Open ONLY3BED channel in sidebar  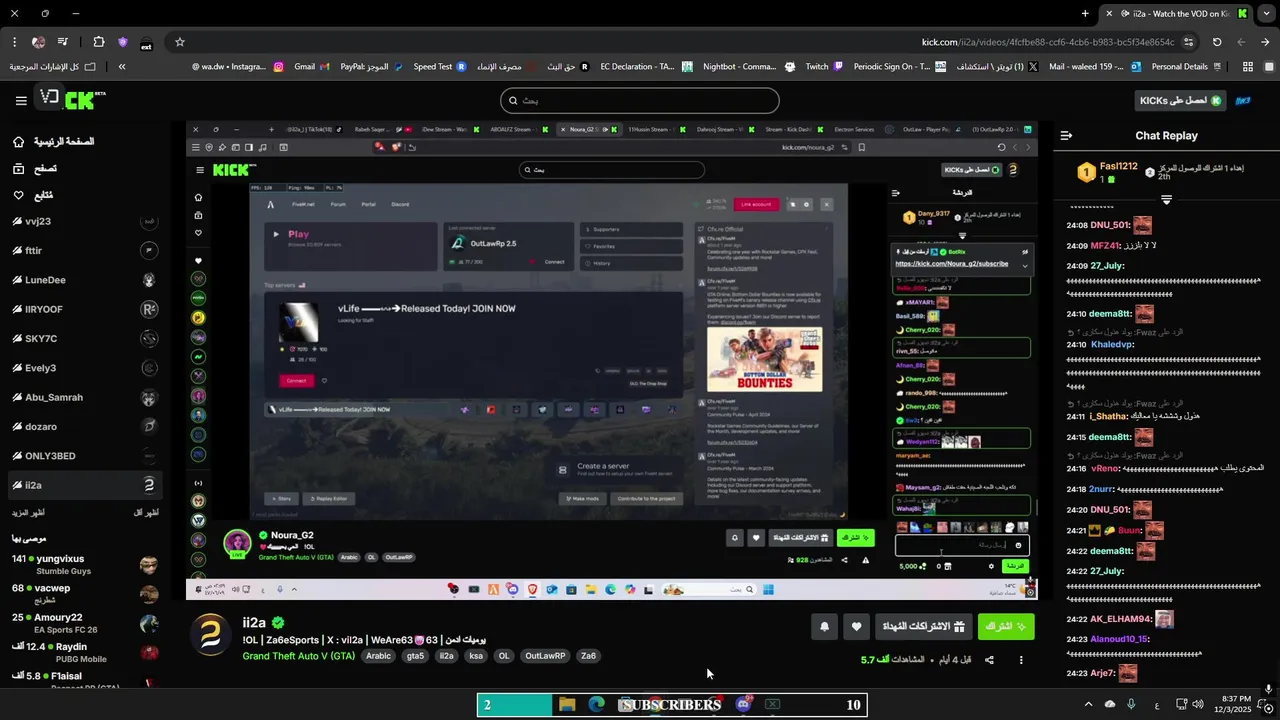point(84,456)
